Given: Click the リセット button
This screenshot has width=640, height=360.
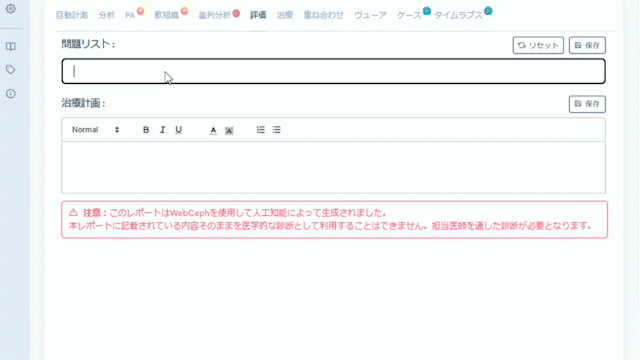Looking at the screenshot, I should point(538,45).
